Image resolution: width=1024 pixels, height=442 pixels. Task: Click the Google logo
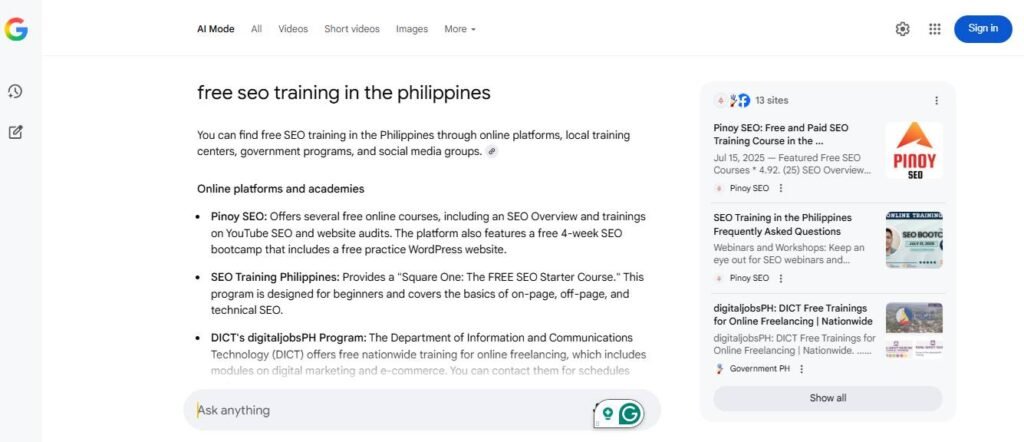(x=16, y=29)
